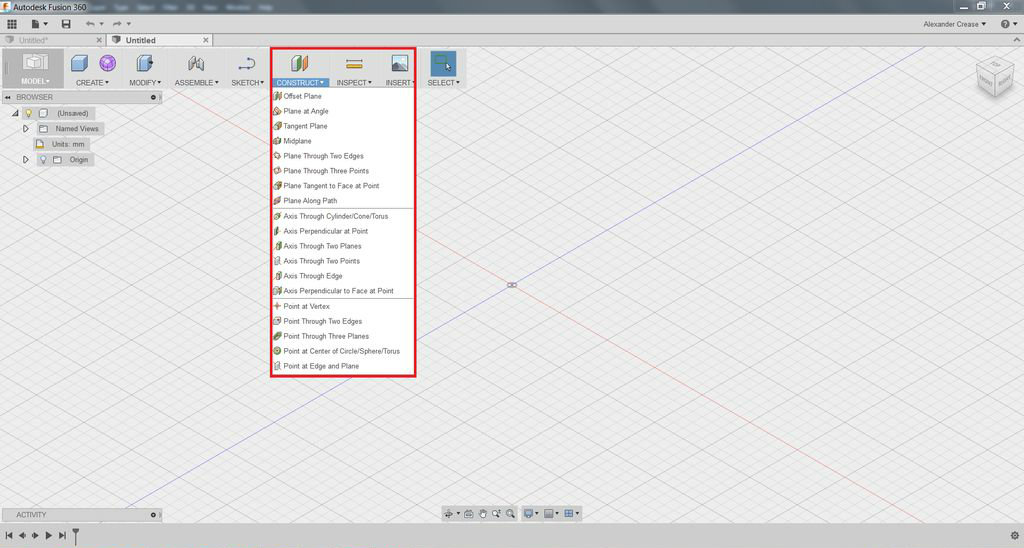The image size is (1024, 548).
Task: Toggle visibility bulb of (Unsaved) component
Action: tap(29, 114)
